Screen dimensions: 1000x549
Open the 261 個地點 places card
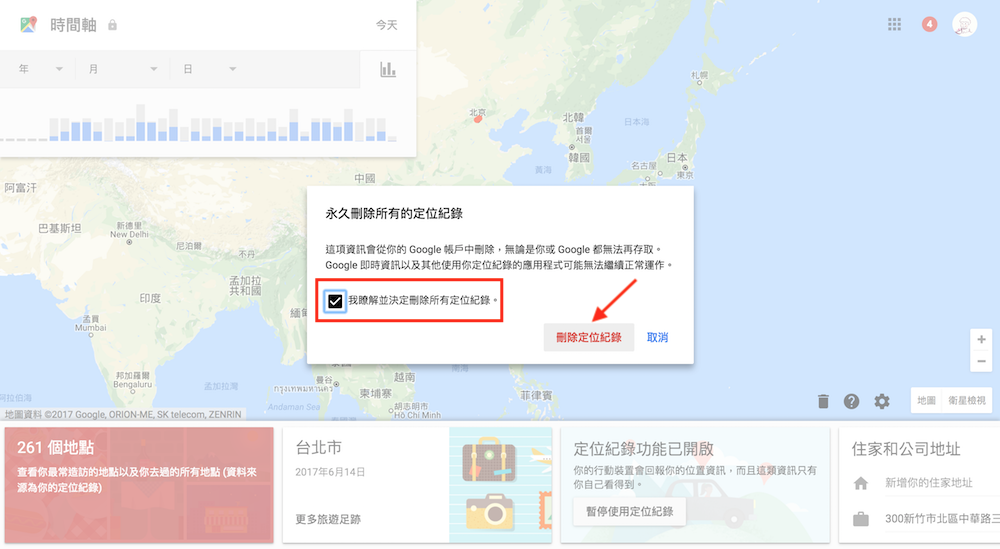point(139,485)
